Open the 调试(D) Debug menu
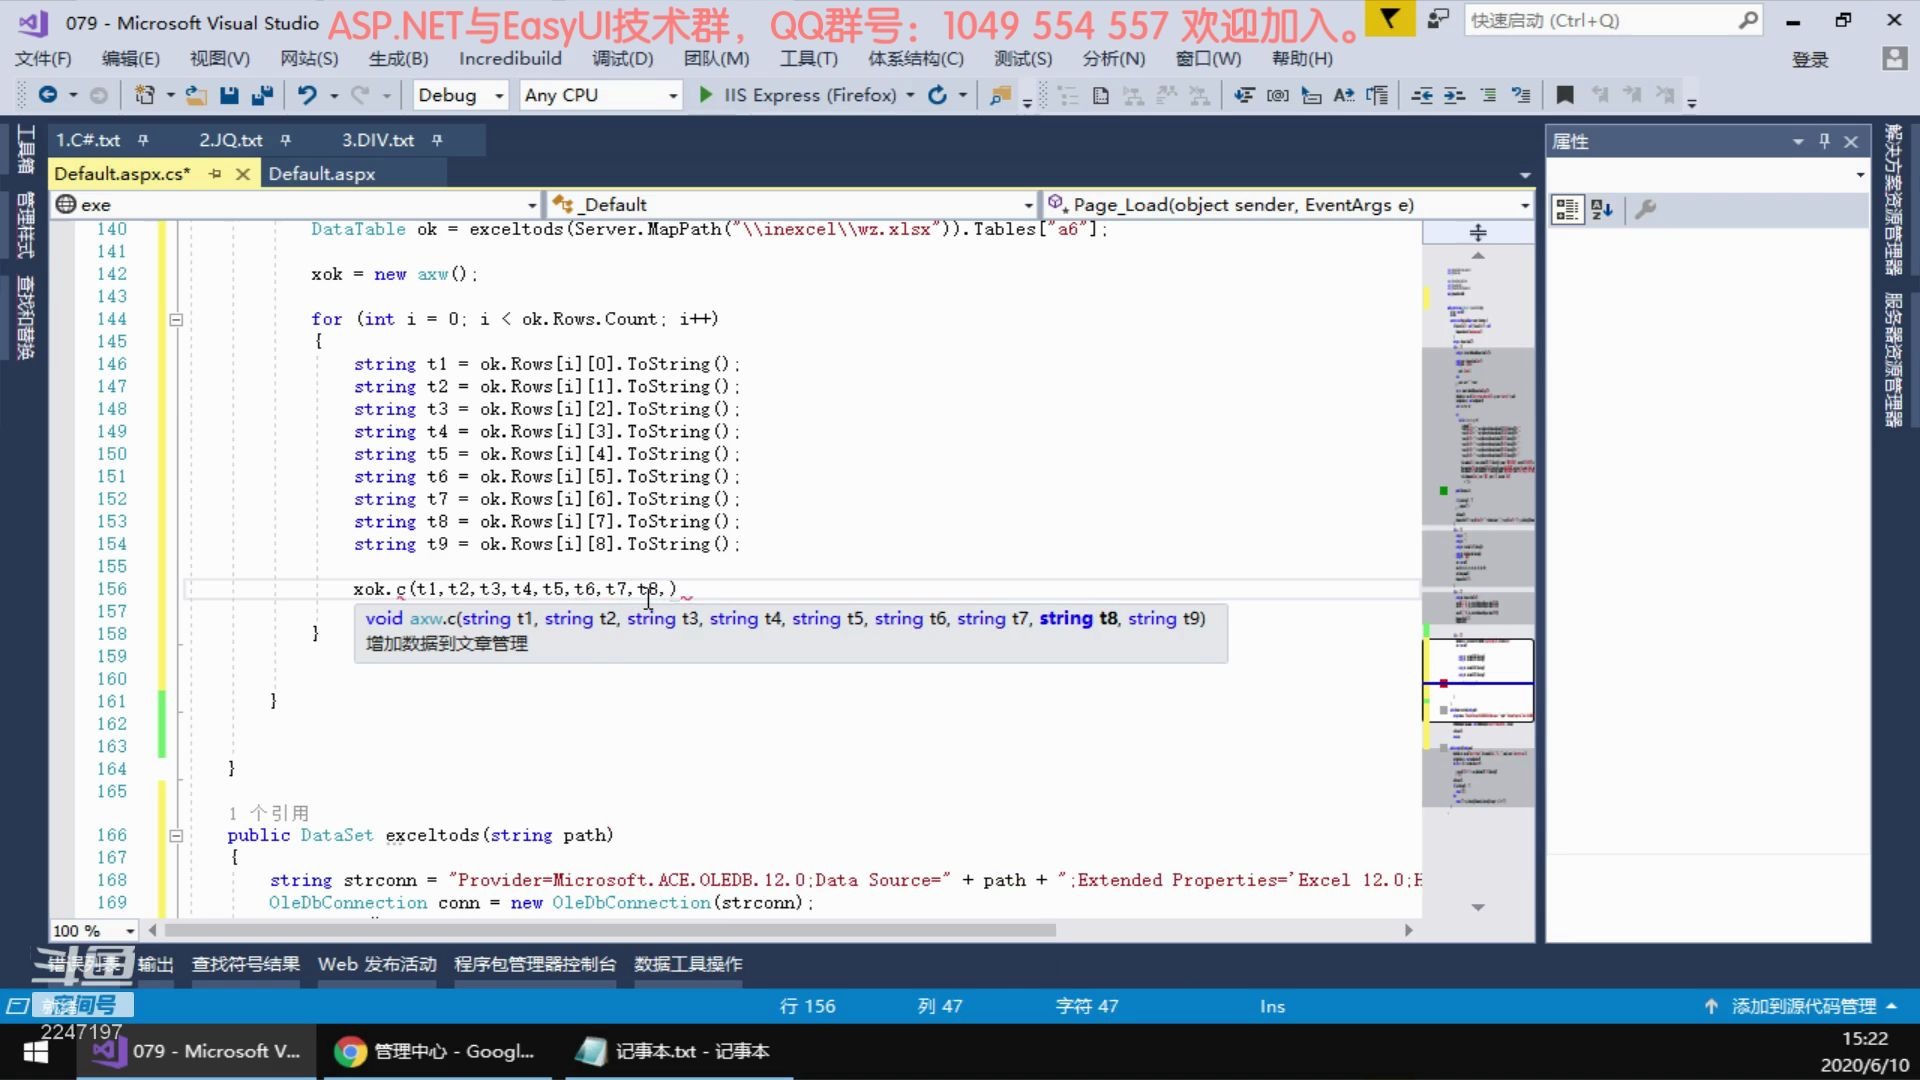 622,59
